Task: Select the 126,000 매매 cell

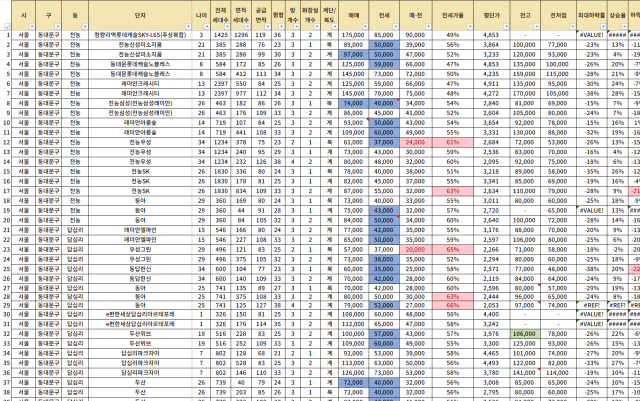Action: (353, 373)
